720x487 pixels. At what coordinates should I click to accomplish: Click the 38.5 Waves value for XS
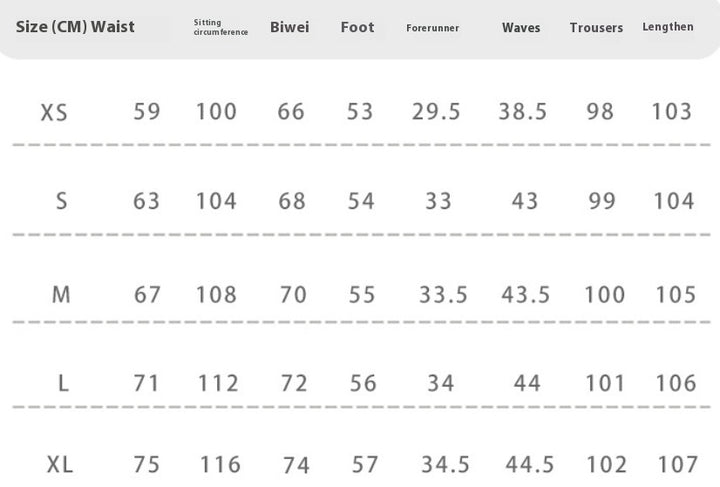[x=523, y=112]
